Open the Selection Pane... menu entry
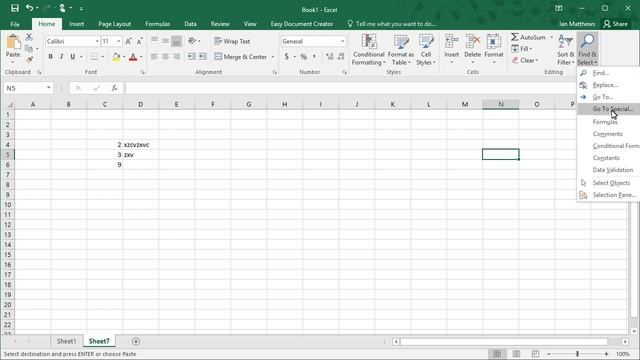 [x=609, y=195]
